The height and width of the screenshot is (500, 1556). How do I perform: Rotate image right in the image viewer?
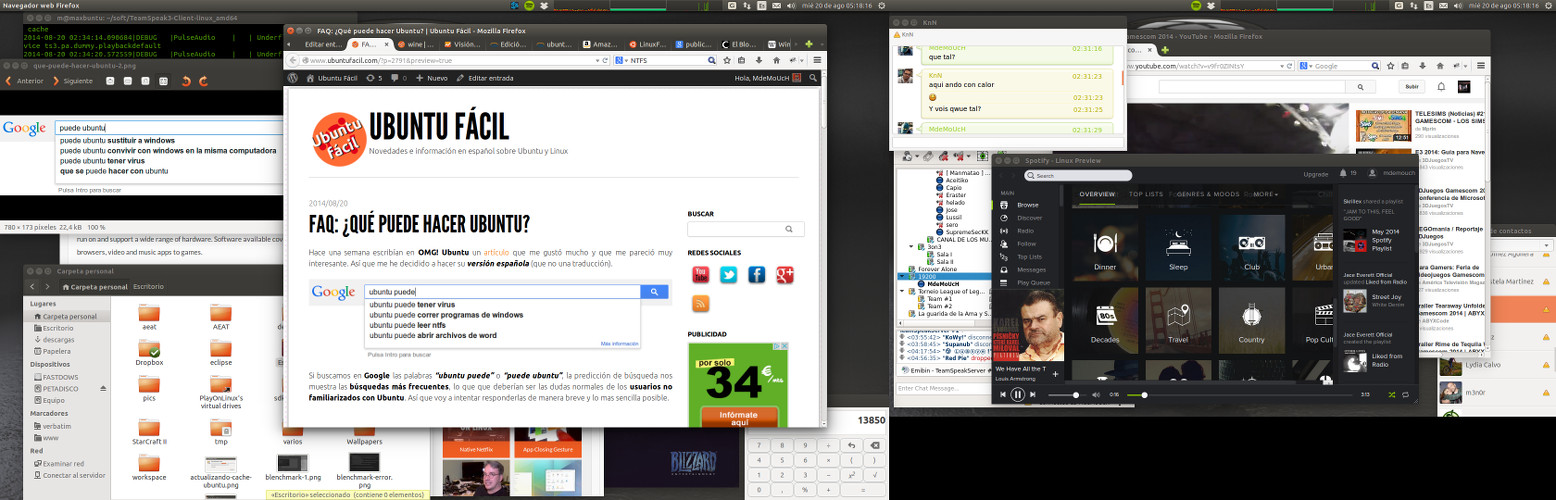(204, 81)
